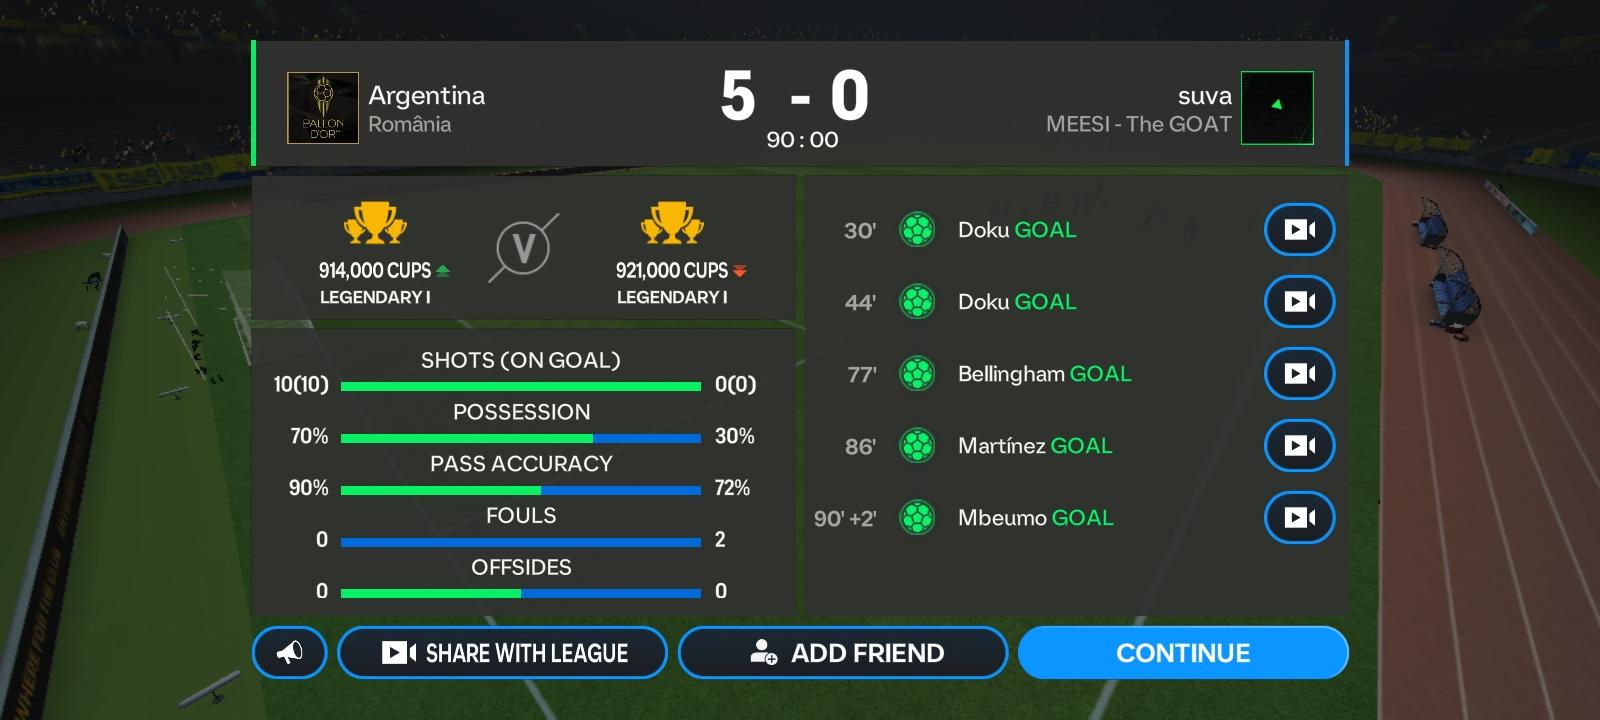Watch replay of Doku's 44' goal
This screenshot has height=720, width=1600.
tap(1299, 302)
